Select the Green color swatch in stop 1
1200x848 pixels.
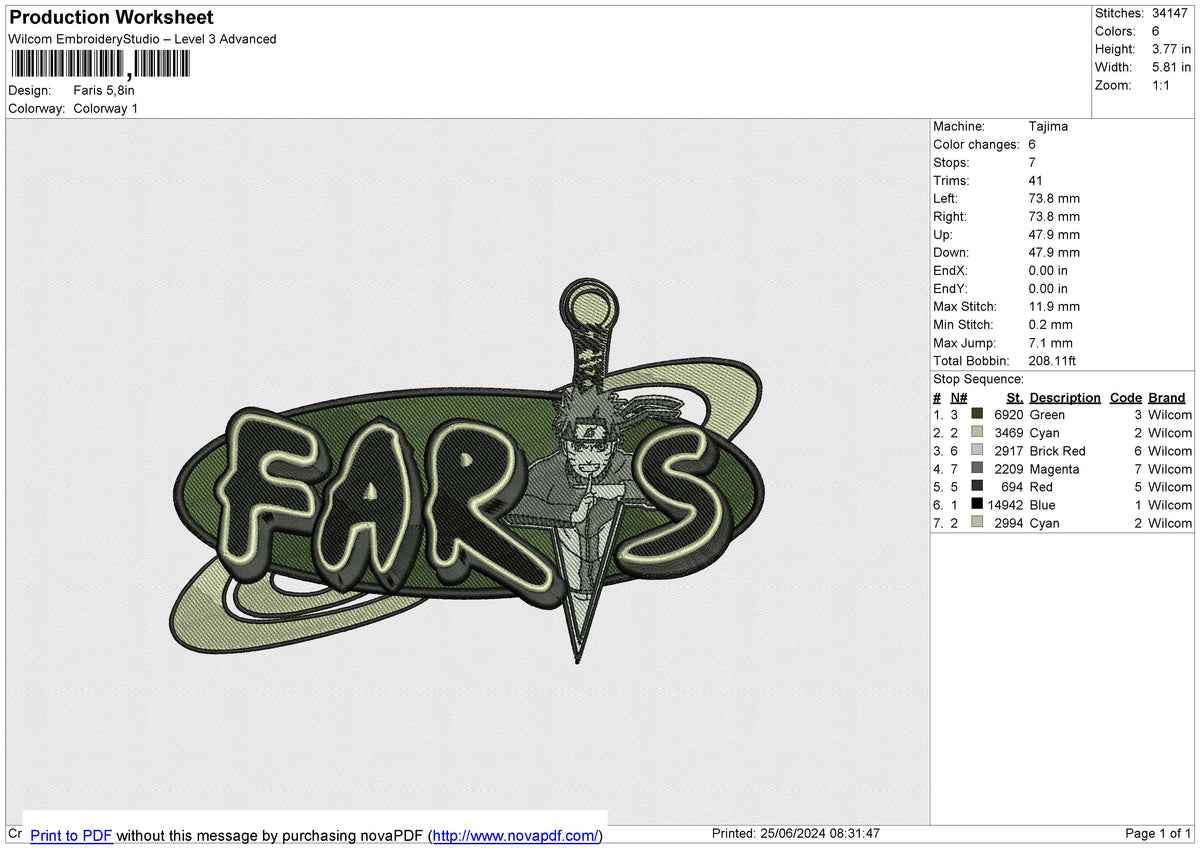coord(977,414)
